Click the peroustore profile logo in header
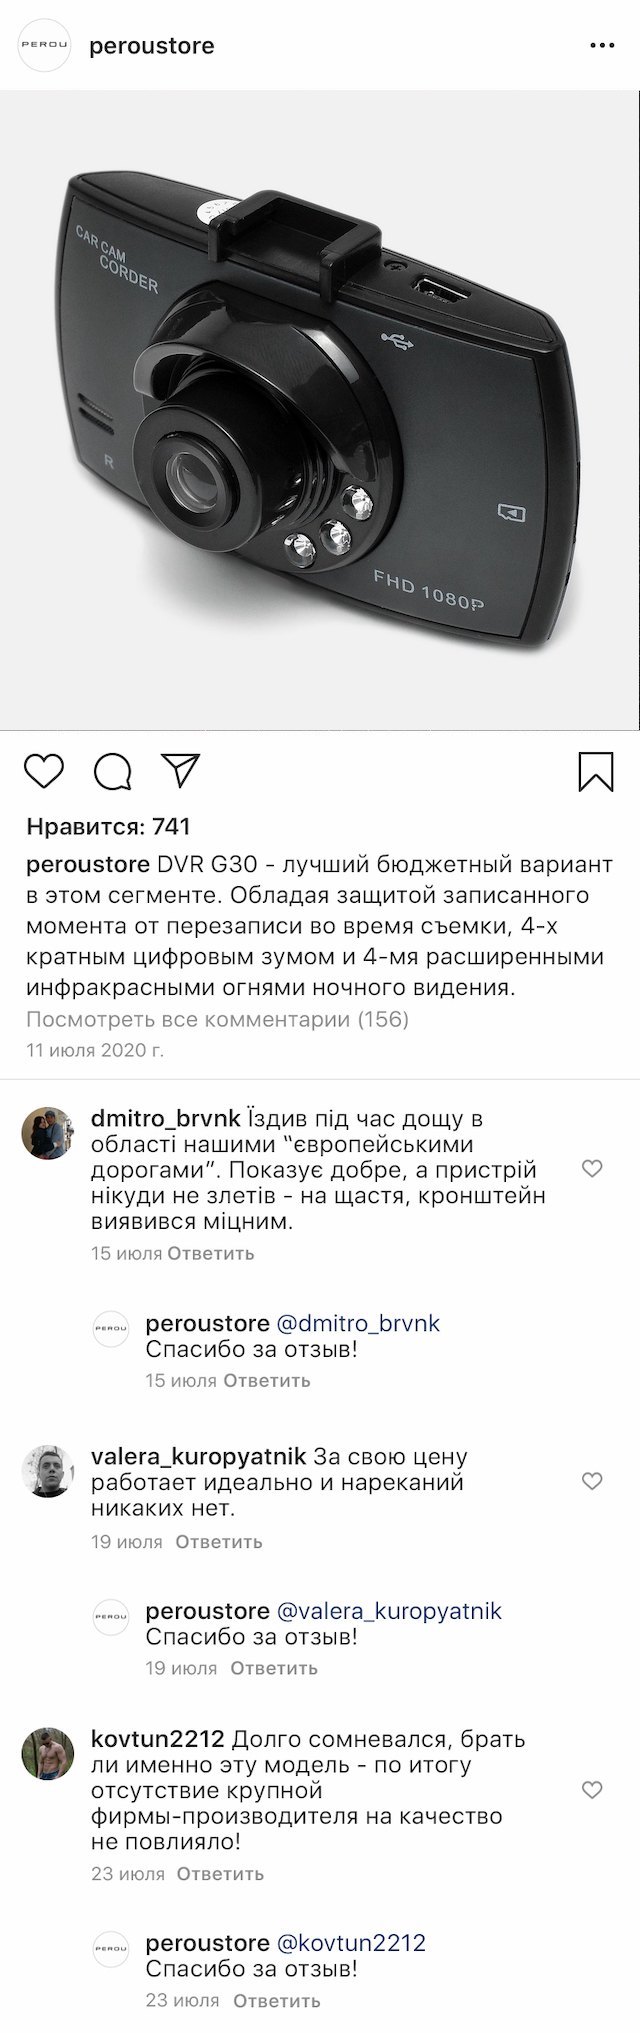Screen dimensions: 640x2033 tap(45, 46)
